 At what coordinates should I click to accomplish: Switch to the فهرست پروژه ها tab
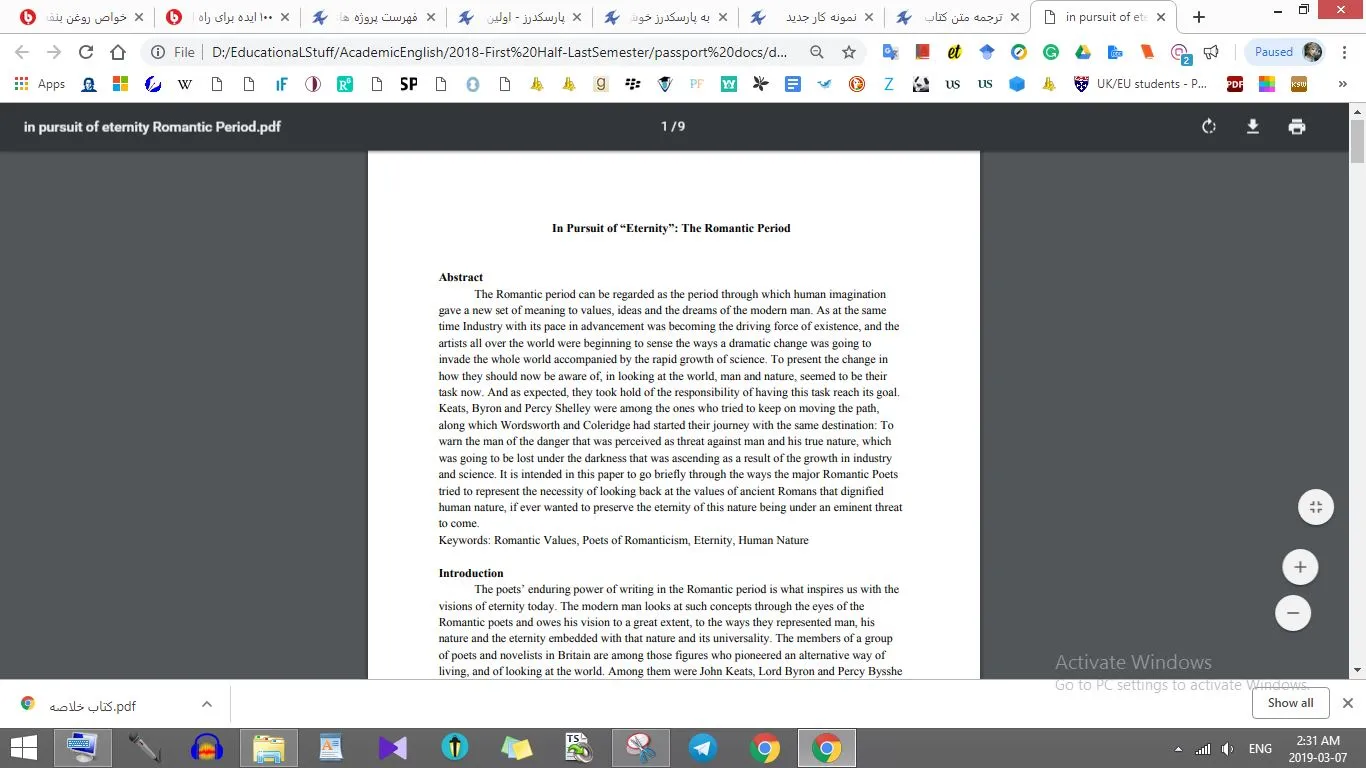pos(374,17)
